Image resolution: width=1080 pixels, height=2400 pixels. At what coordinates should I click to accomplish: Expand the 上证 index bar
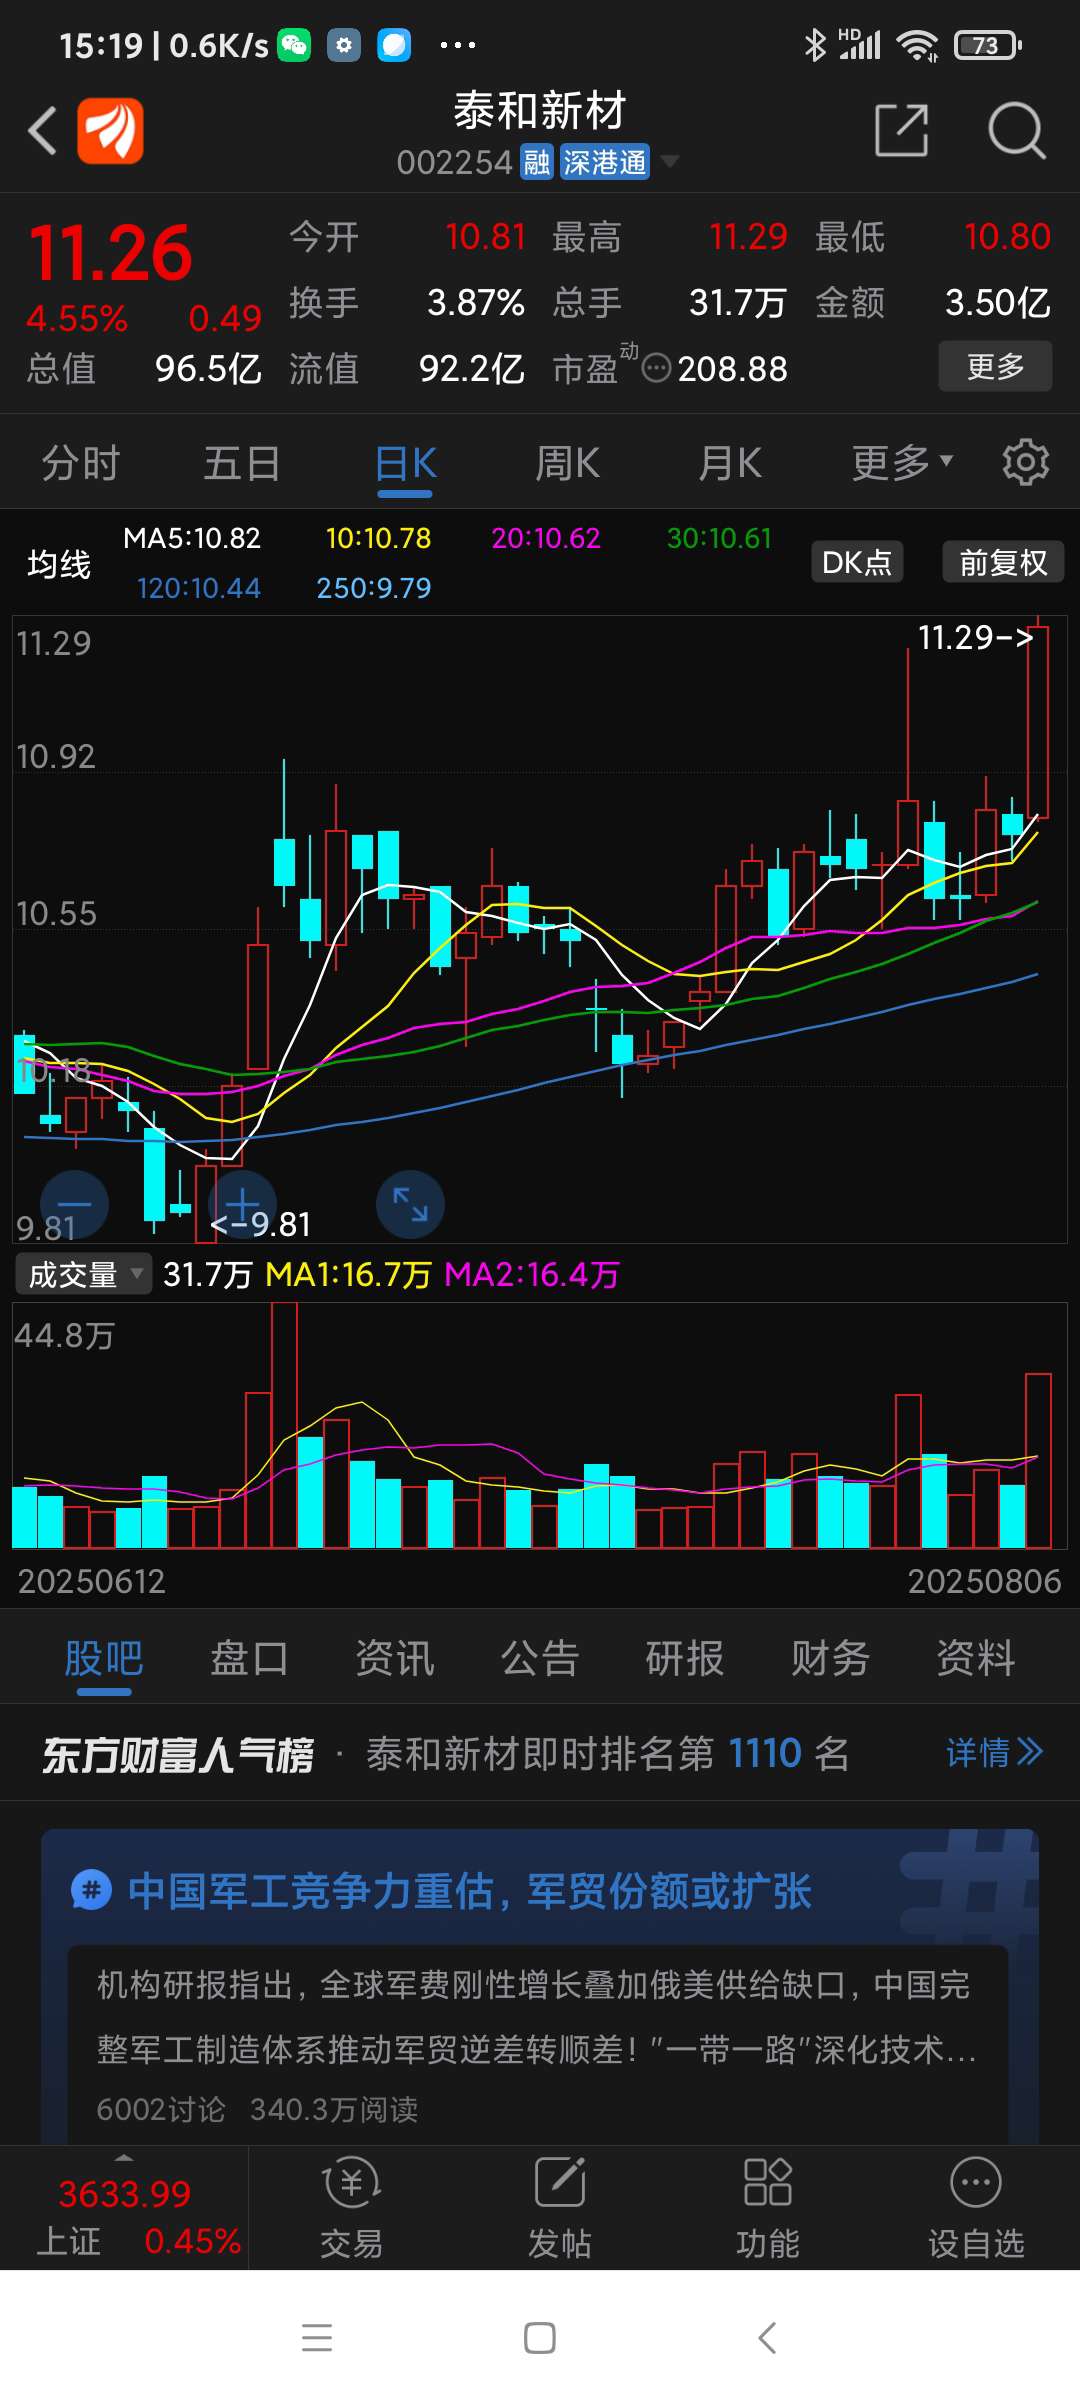[124, 2208]
